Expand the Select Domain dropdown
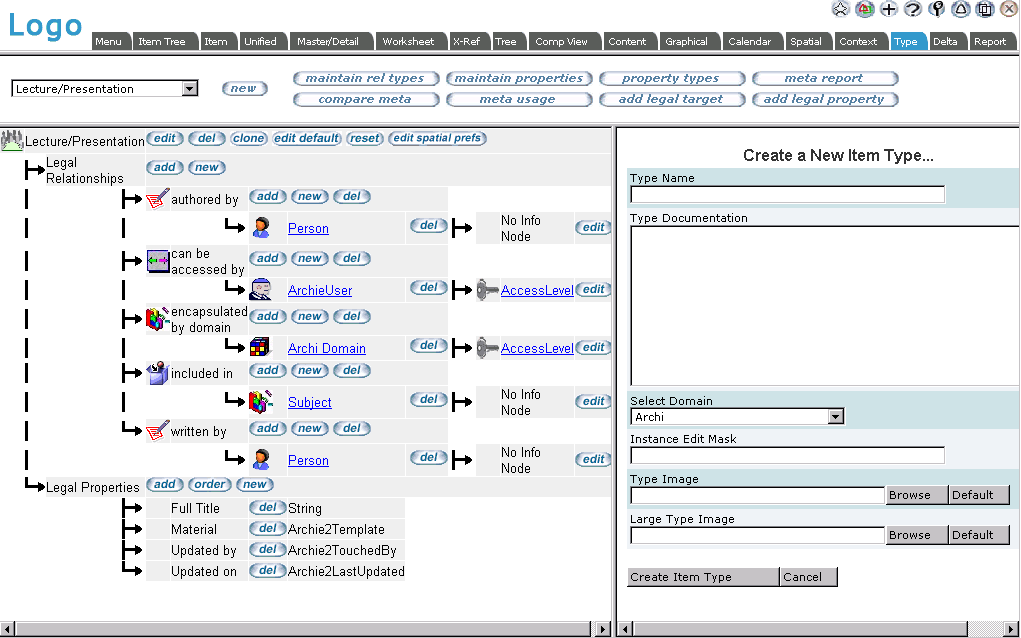The height and width of the screenshot is (638, 1021). coord(836,417)
